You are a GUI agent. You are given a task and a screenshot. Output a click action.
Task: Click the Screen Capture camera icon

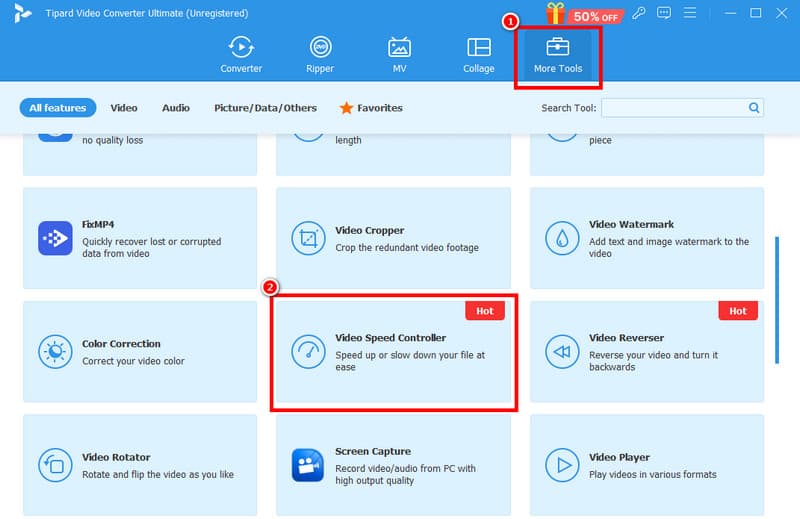point(308,465)
